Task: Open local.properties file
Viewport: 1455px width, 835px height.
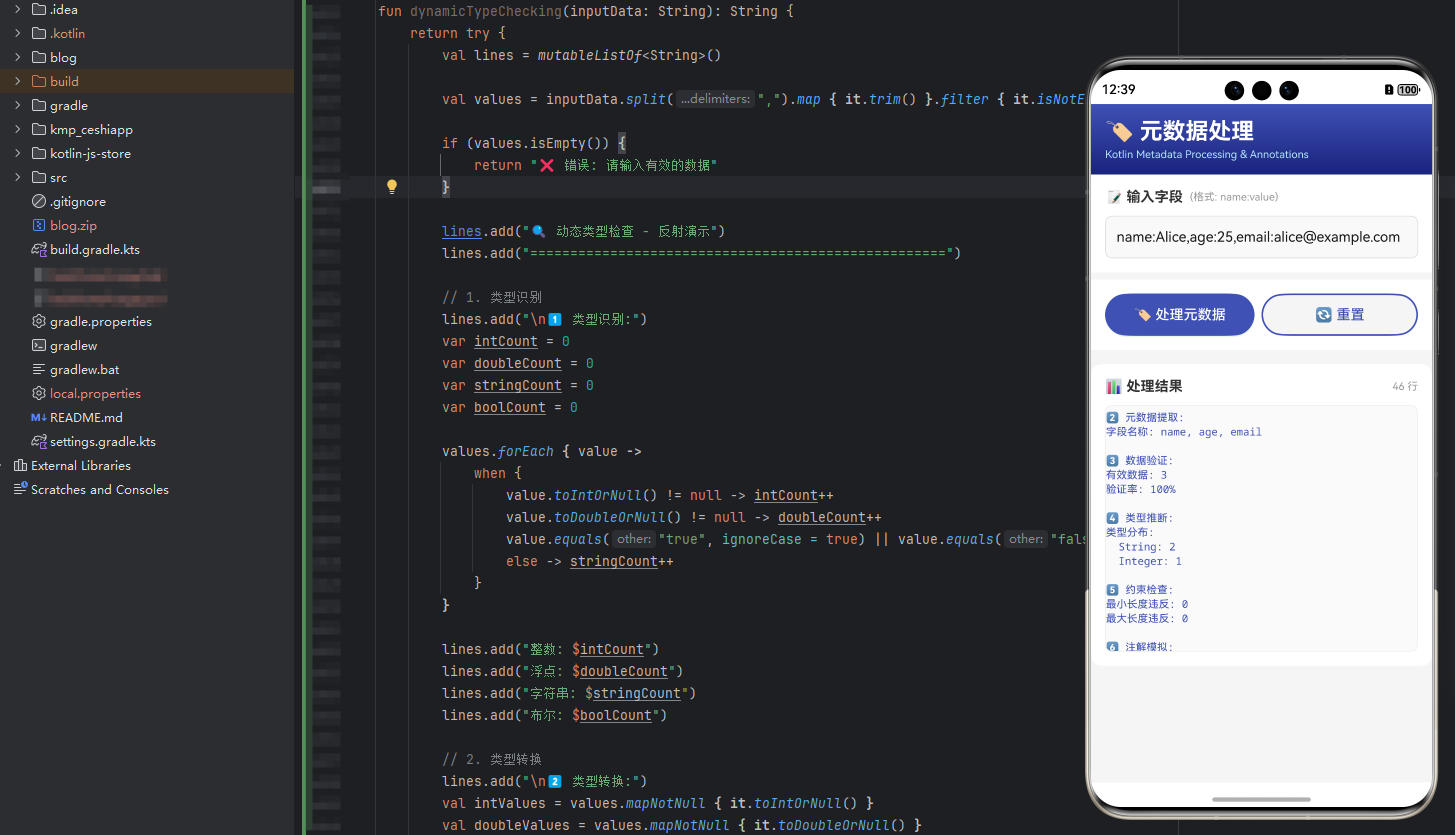Action: (95, 393)
